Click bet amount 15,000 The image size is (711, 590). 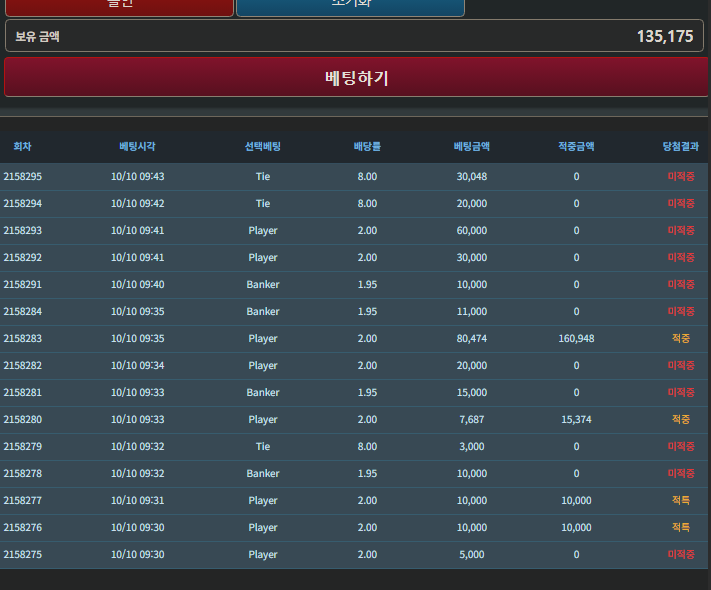click(472, 392)
